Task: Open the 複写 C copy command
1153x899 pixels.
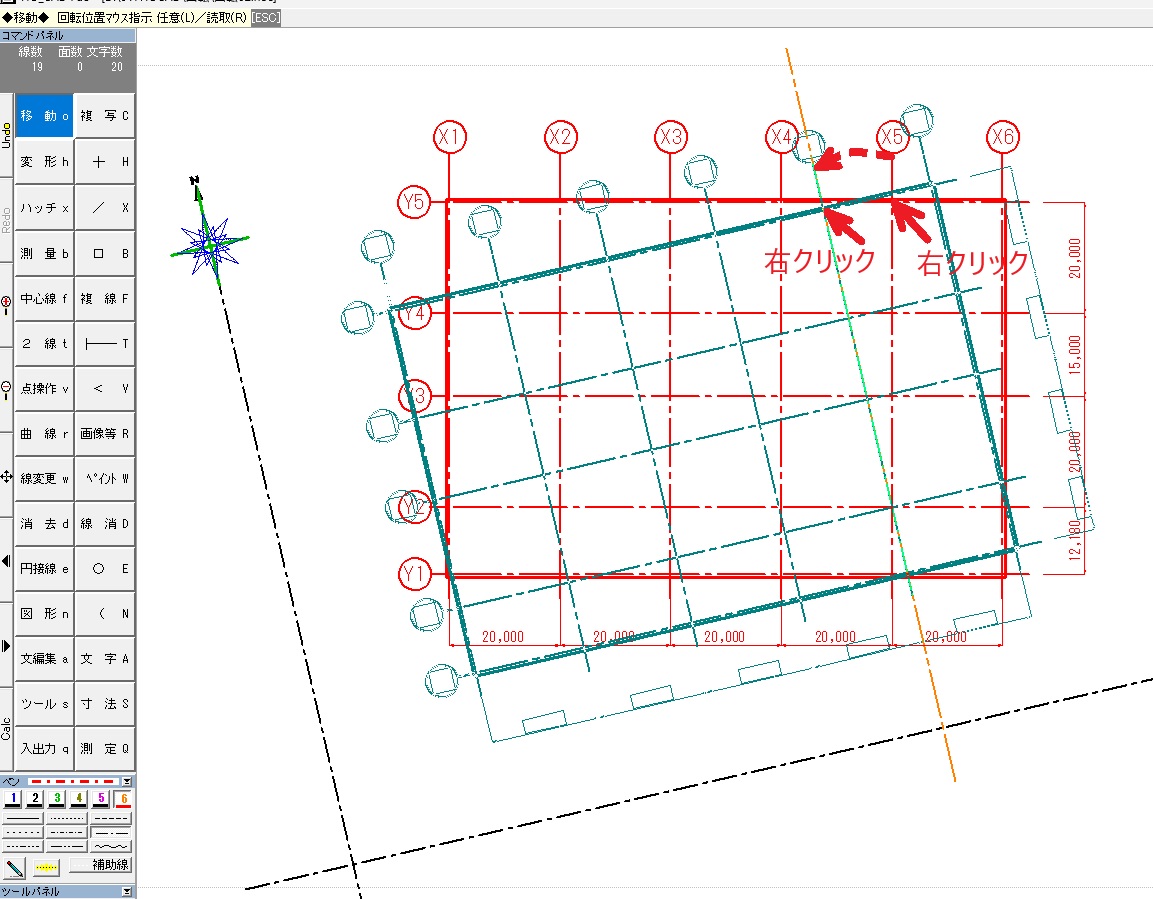Action: 105,116
